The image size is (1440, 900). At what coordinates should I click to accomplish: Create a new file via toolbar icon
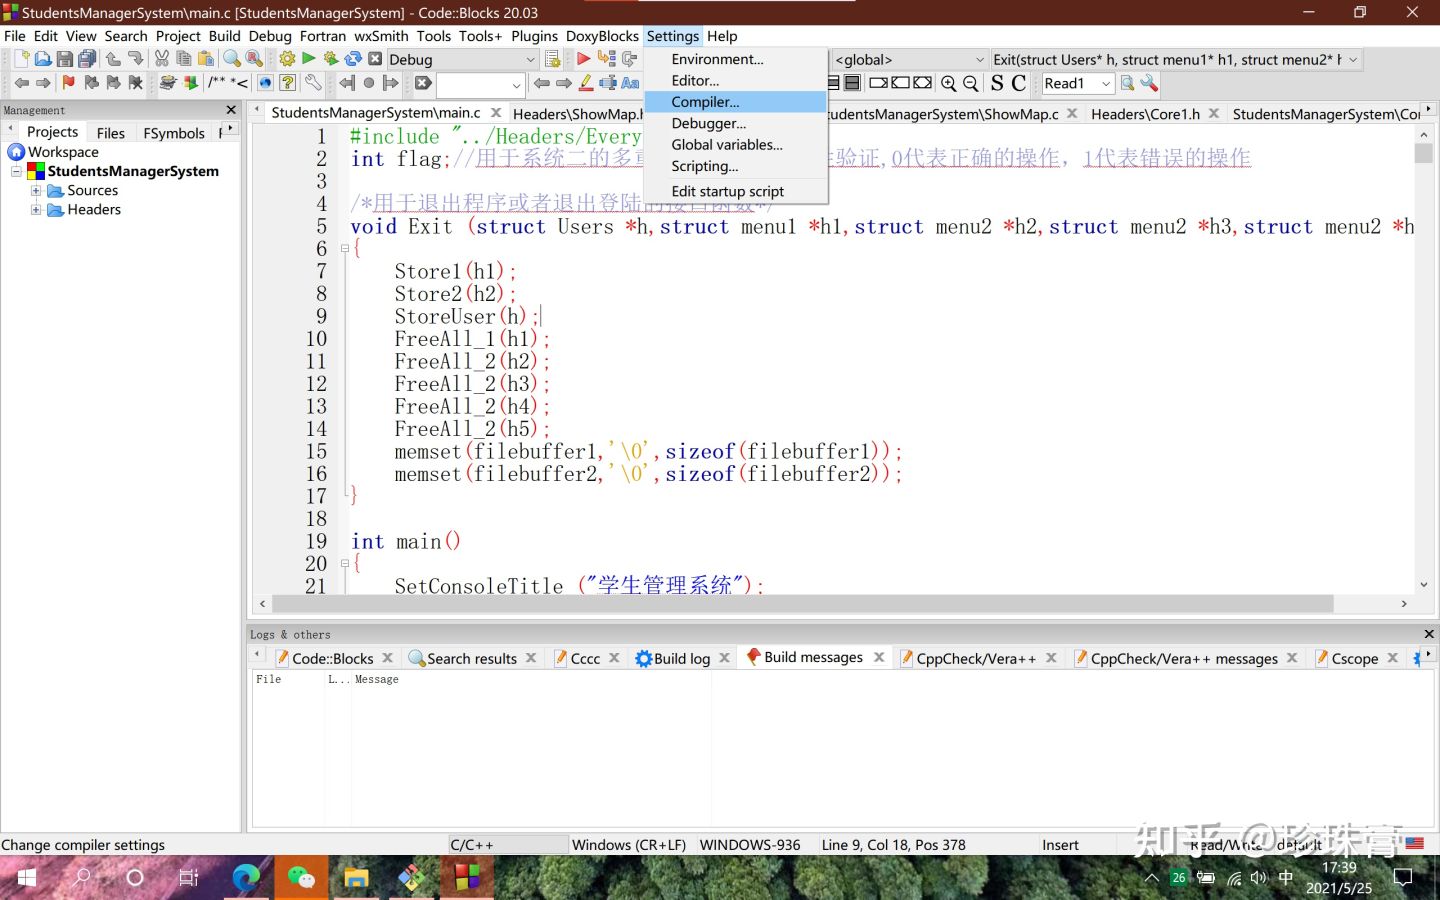tap(20, 59)
